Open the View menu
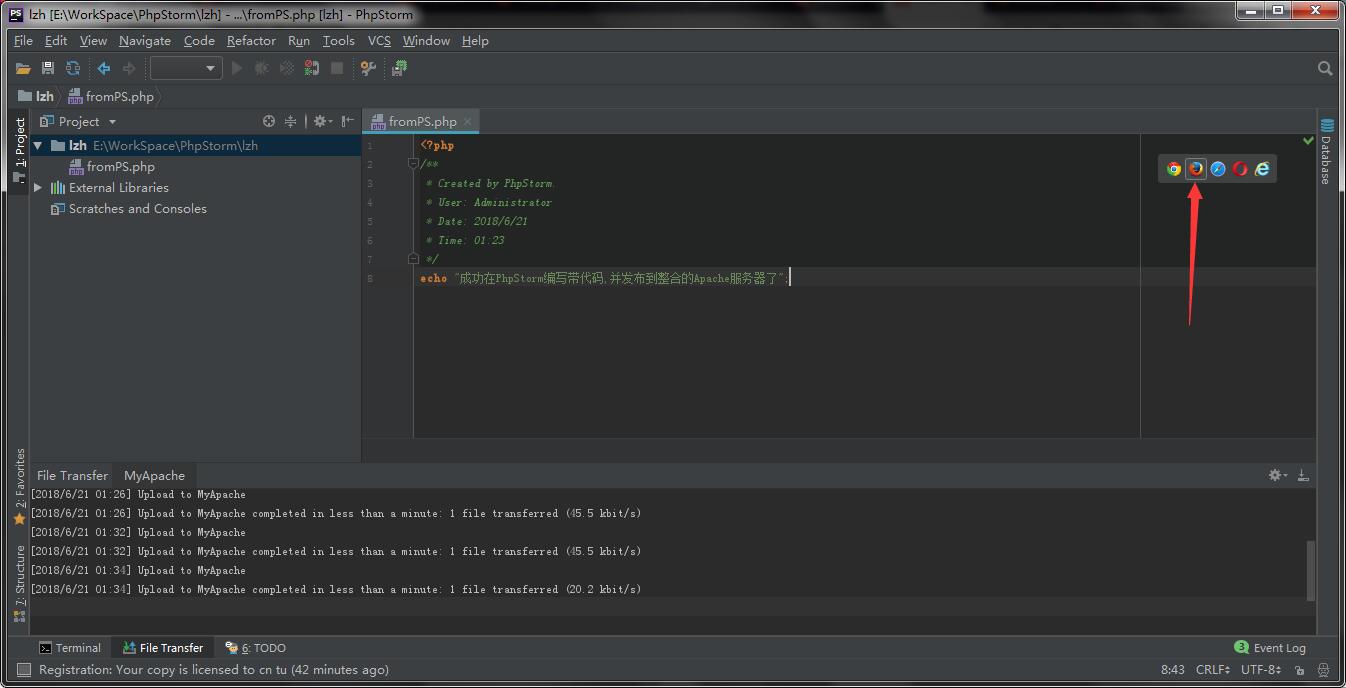Screen dimensions: 1346x688 tap(93, 40)
